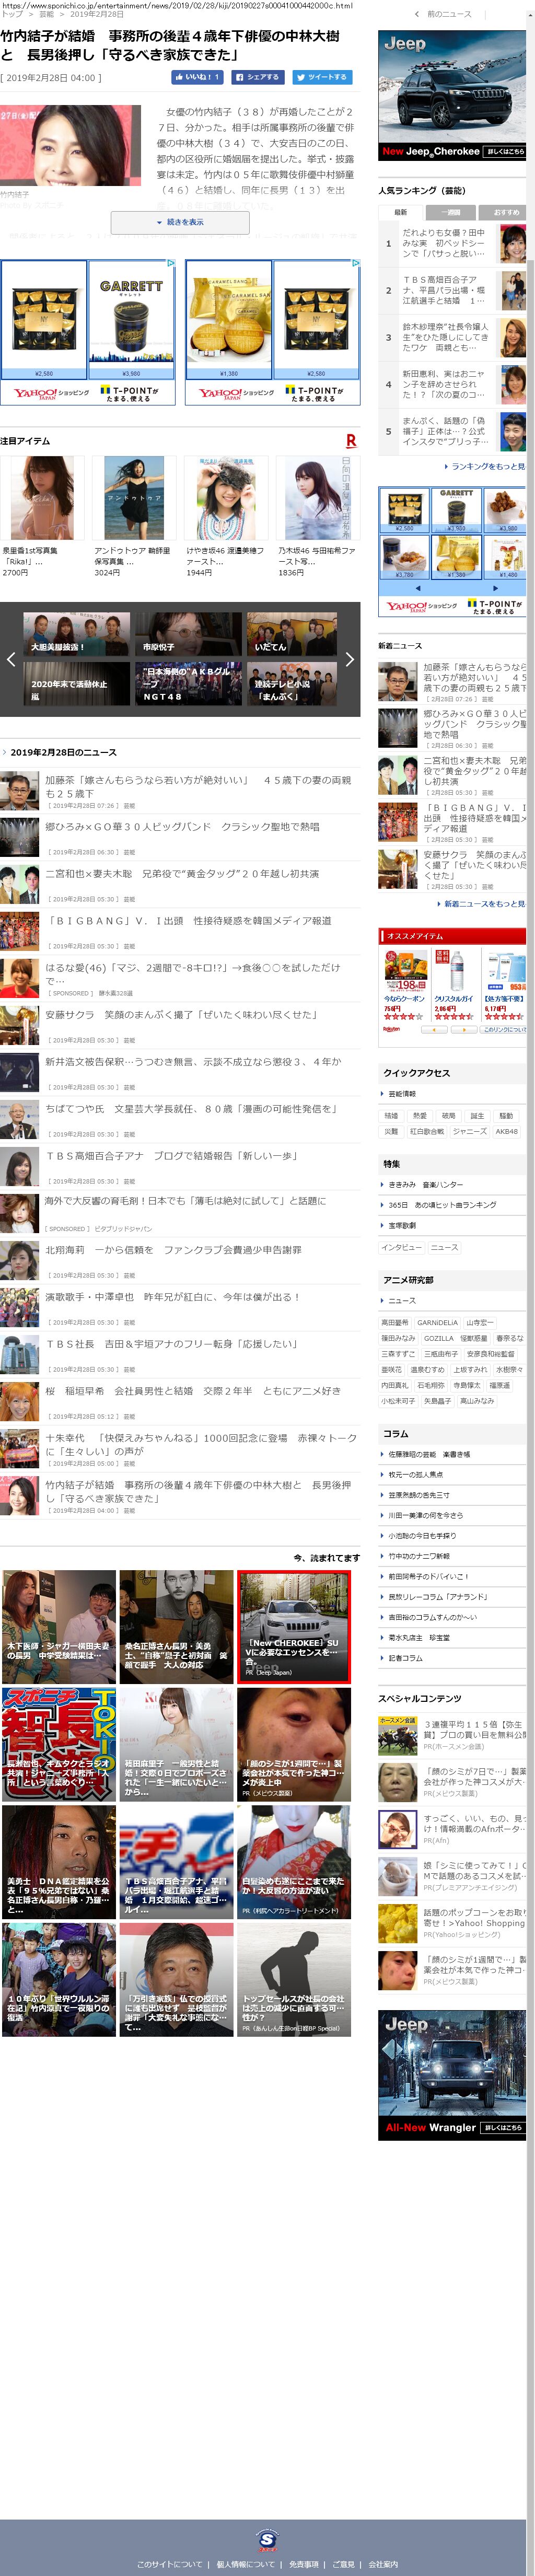Open the ちばてつや氏 文星芸大学長就任 headline
This screenshot has width=535, height=2576.
190,1109
